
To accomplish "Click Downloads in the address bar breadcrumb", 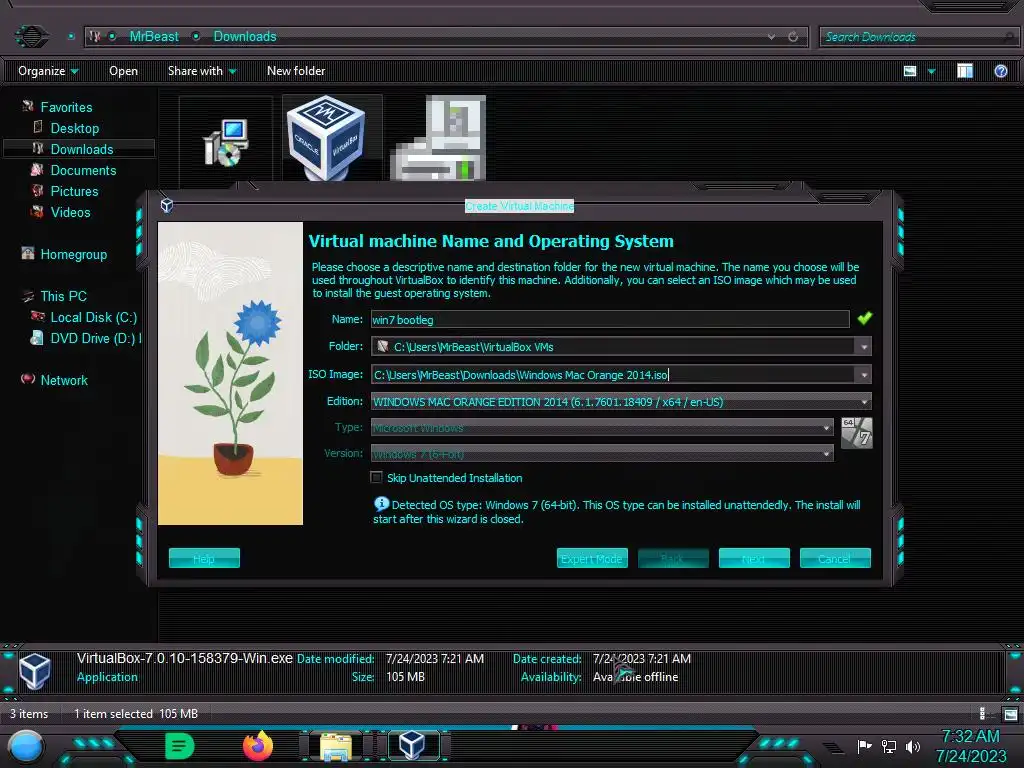I will [245, 37].
